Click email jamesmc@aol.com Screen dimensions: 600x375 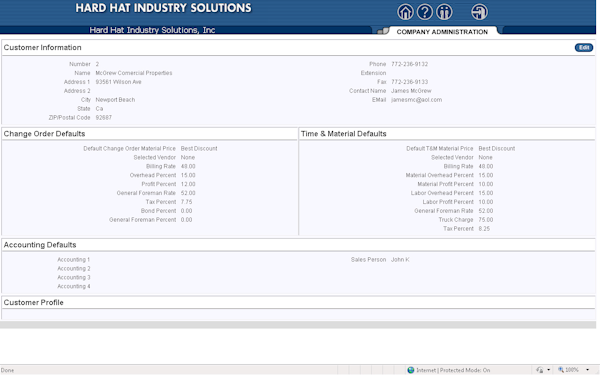[x=416, y=99]
